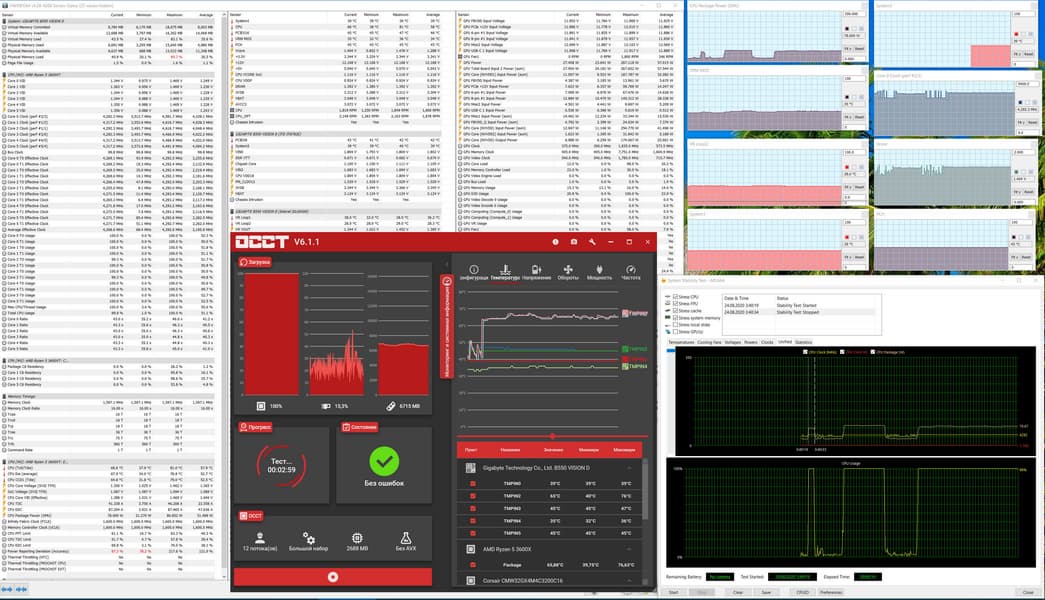
Task: Click the 12 threads setting icon
Action: 260,537
